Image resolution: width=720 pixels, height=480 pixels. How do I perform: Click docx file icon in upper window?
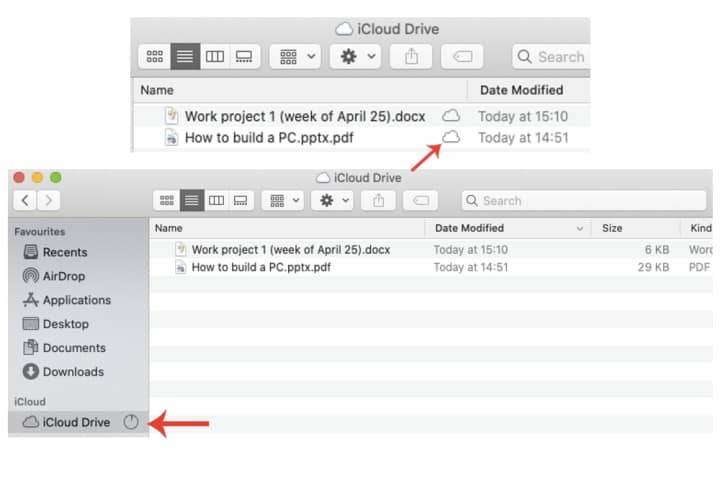(x=171, y=116)
